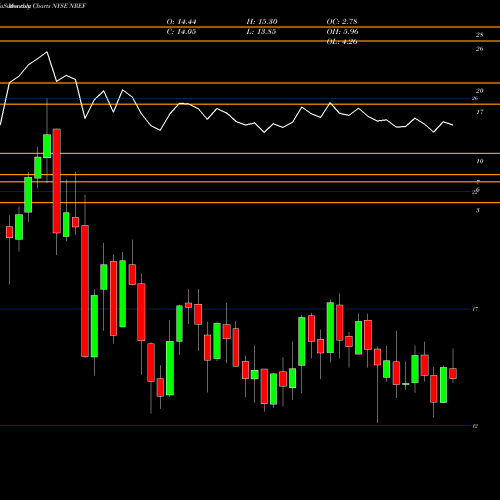Select the axis label '20'

pyautogui.click(x=479, y=91)
